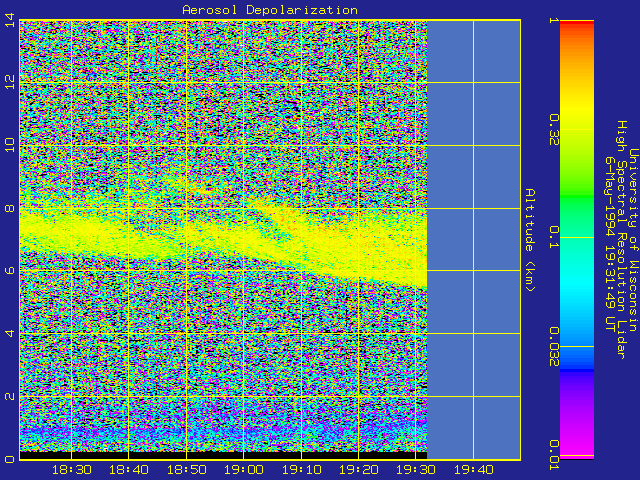640x480 pixels.
Task: Click the colorbar value label 0.32
Action: [x=553, y=129]
